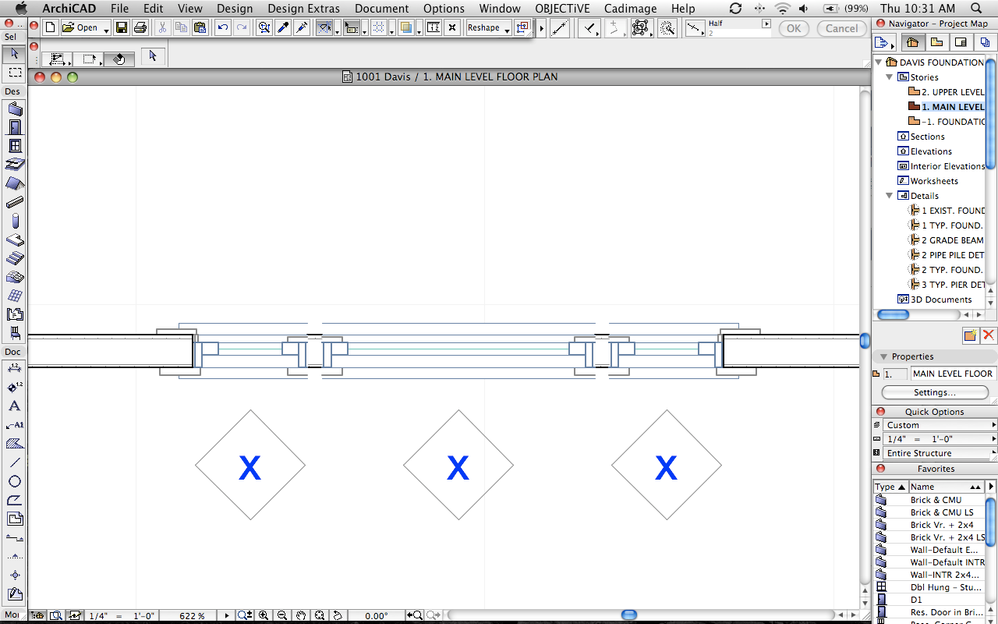This screenshot has width=998, height=624.
Task: Click the OK button in toolbar
Action: click(794, 28)
